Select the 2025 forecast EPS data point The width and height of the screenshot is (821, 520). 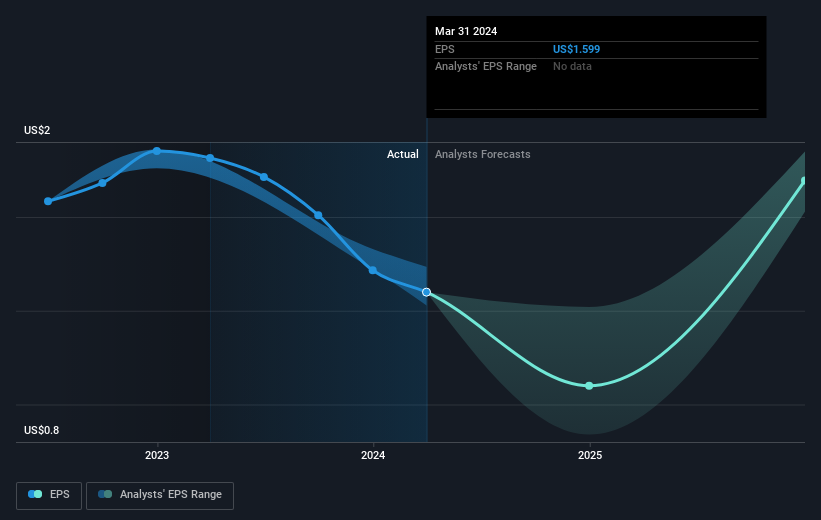pos(589,386)
